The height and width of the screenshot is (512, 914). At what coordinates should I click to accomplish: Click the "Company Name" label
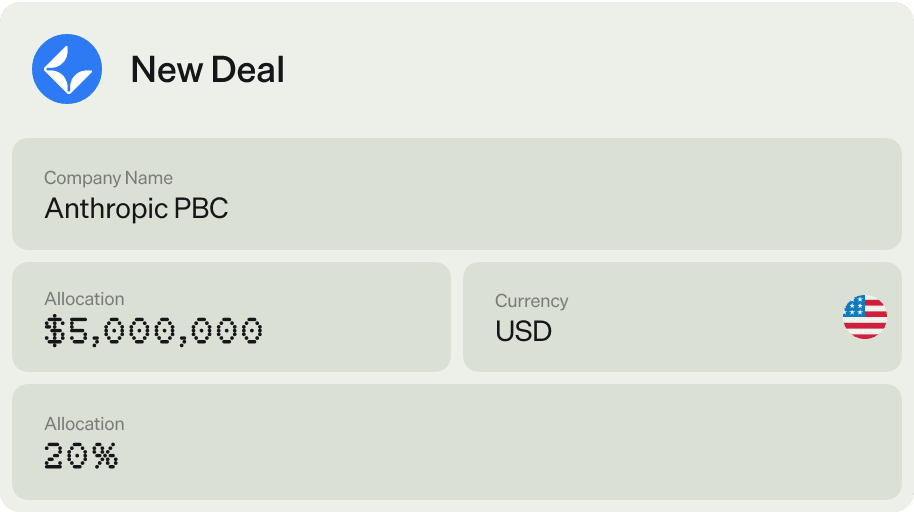click(x=108, y=178)
